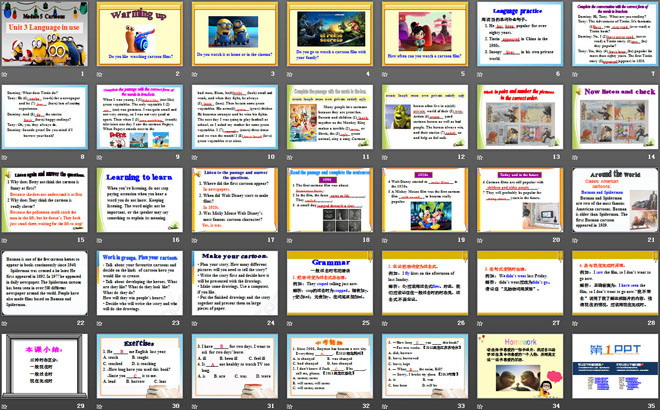Screen dimensions: 660x410
Task: Select grammar slide 28
Action: point(615,283)
